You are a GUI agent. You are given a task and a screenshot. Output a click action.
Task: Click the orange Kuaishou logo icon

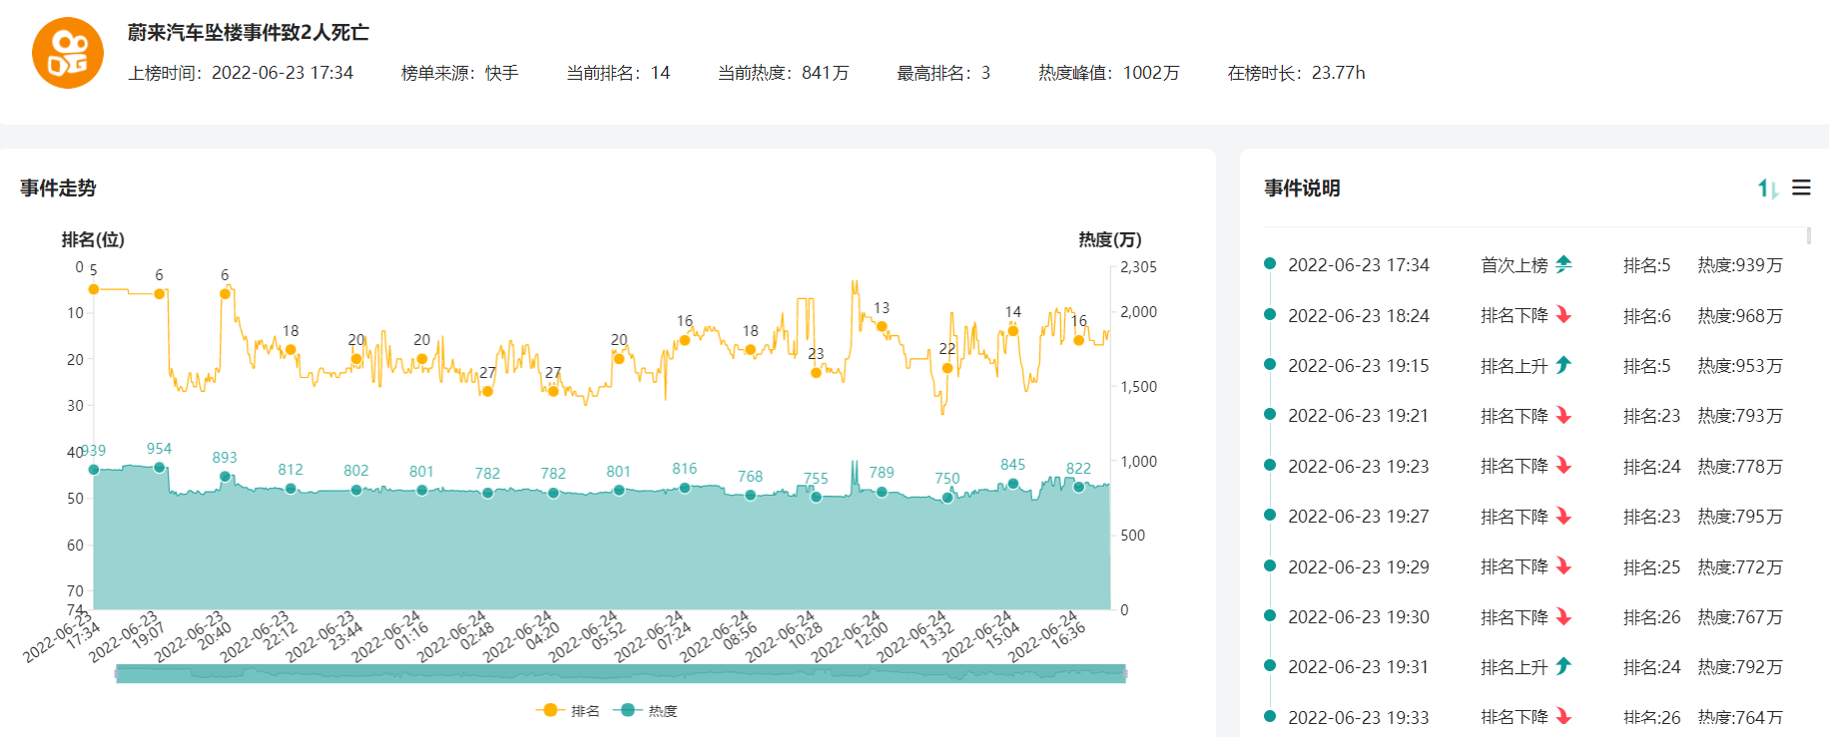tap(68, 53)
